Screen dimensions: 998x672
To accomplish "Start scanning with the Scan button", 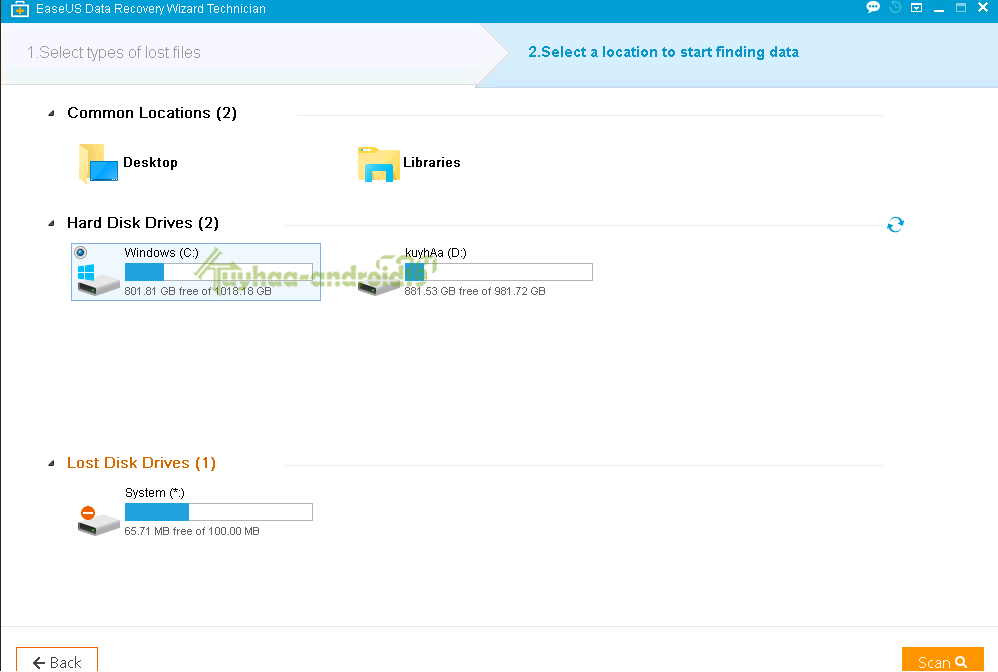I will (x=943, y=661).
